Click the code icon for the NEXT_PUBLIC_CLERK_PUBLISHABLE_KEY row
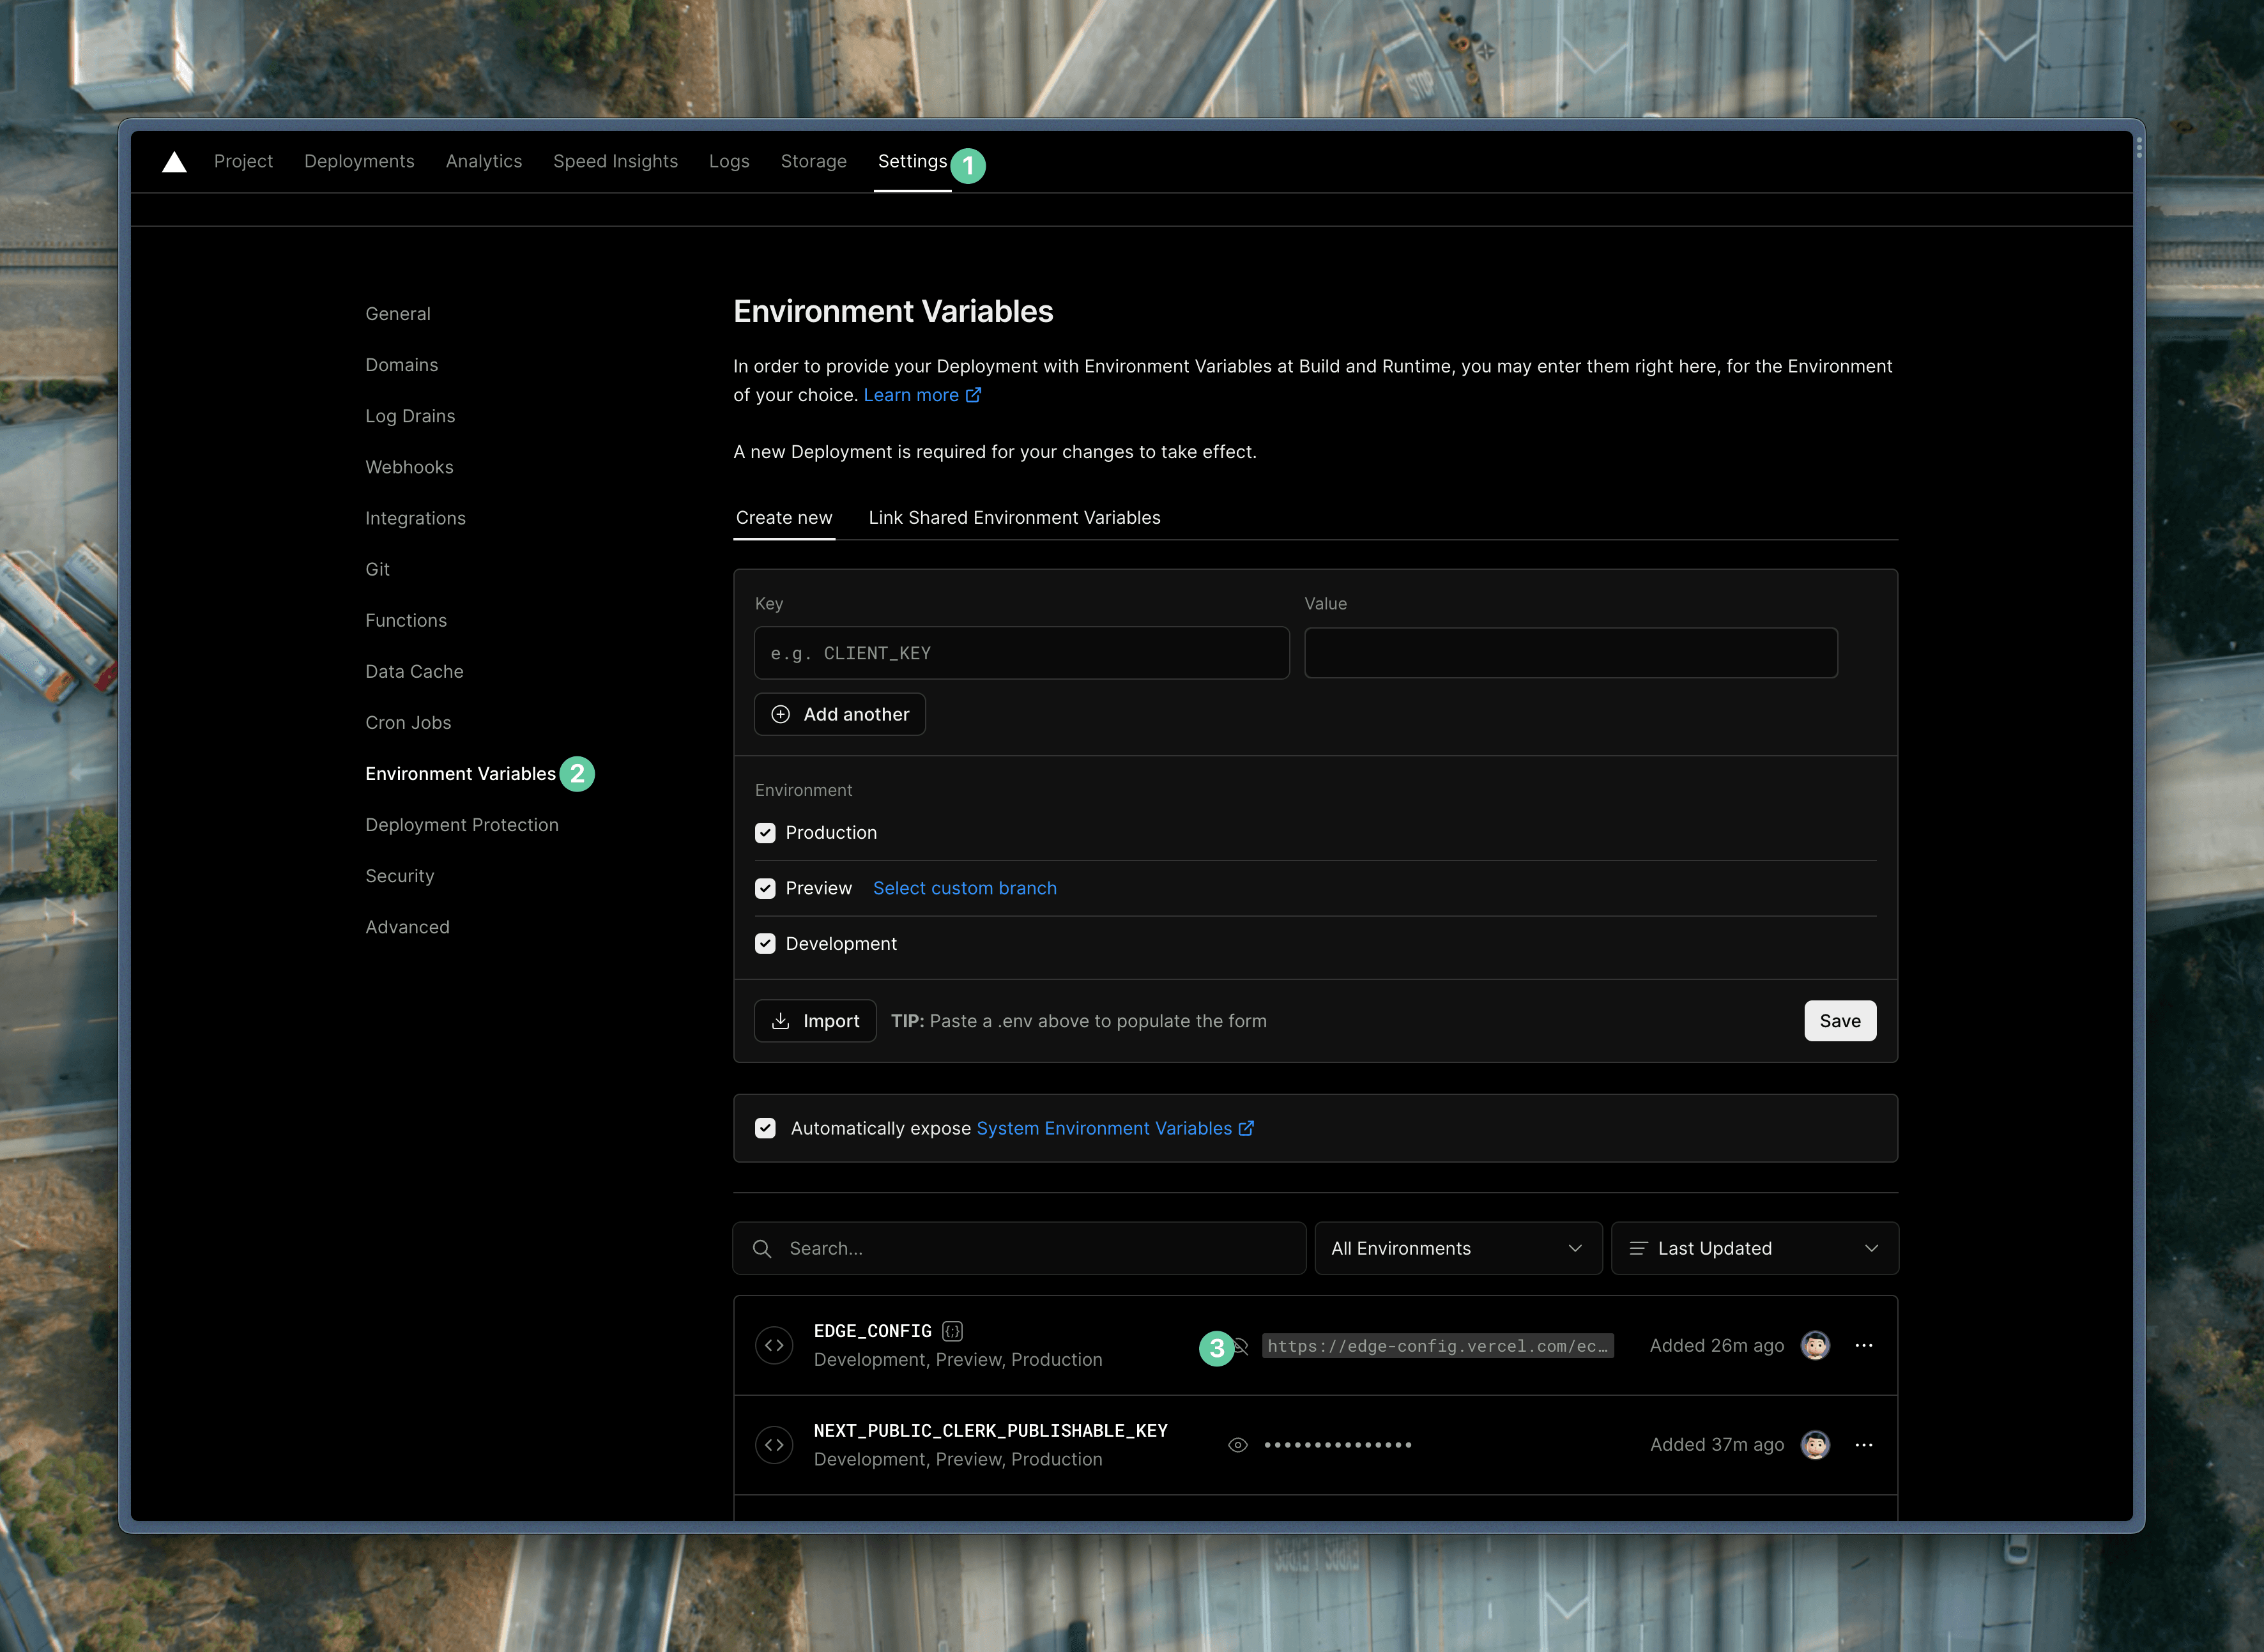This screenshot has height=1652, width=2264. [x=774, y=1445]
